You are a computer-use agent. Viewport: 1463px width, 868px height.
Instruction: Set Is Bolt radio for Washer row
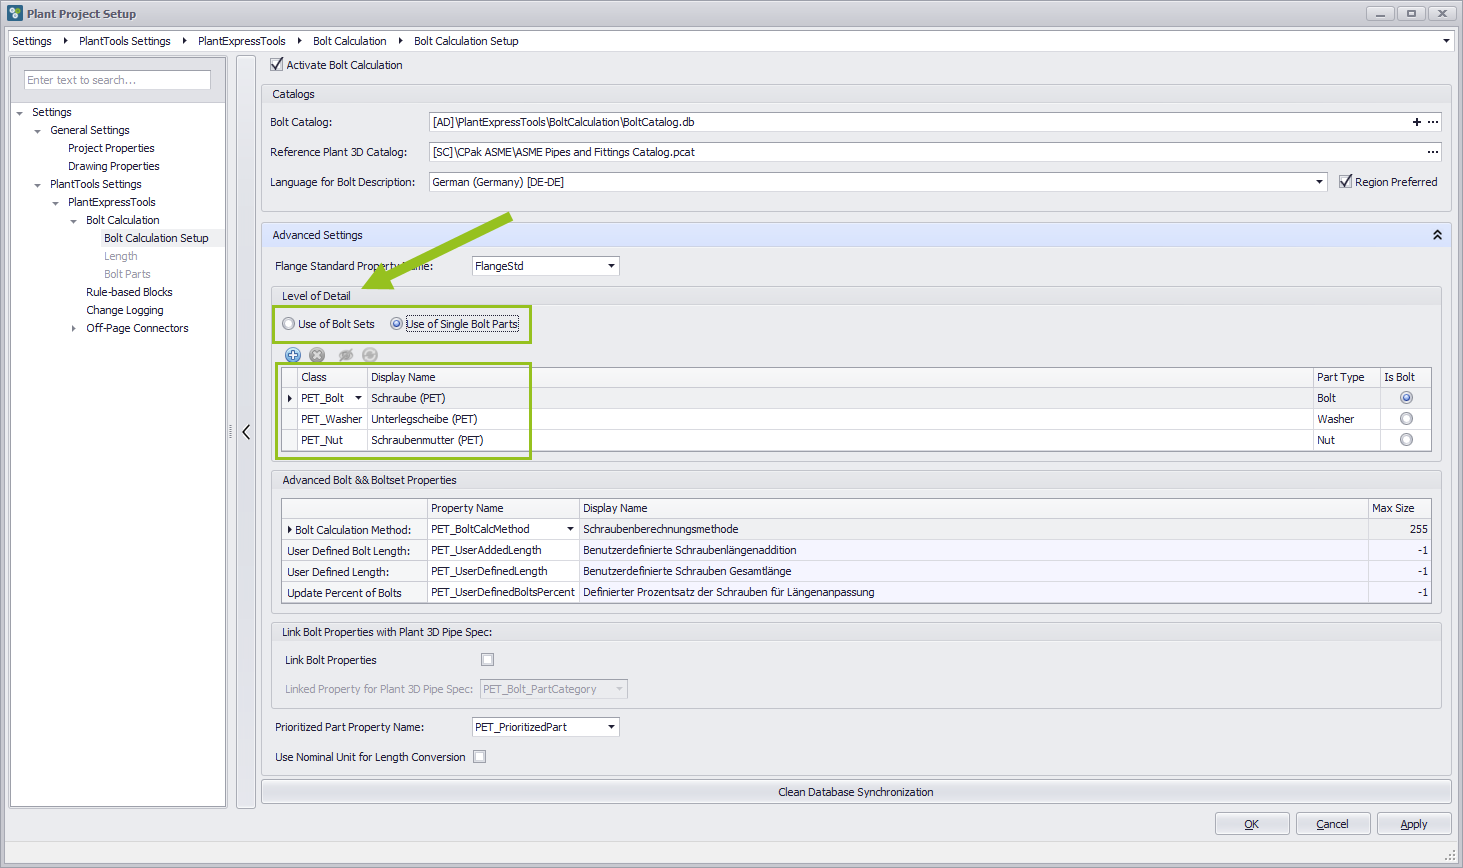[1406, 419]
